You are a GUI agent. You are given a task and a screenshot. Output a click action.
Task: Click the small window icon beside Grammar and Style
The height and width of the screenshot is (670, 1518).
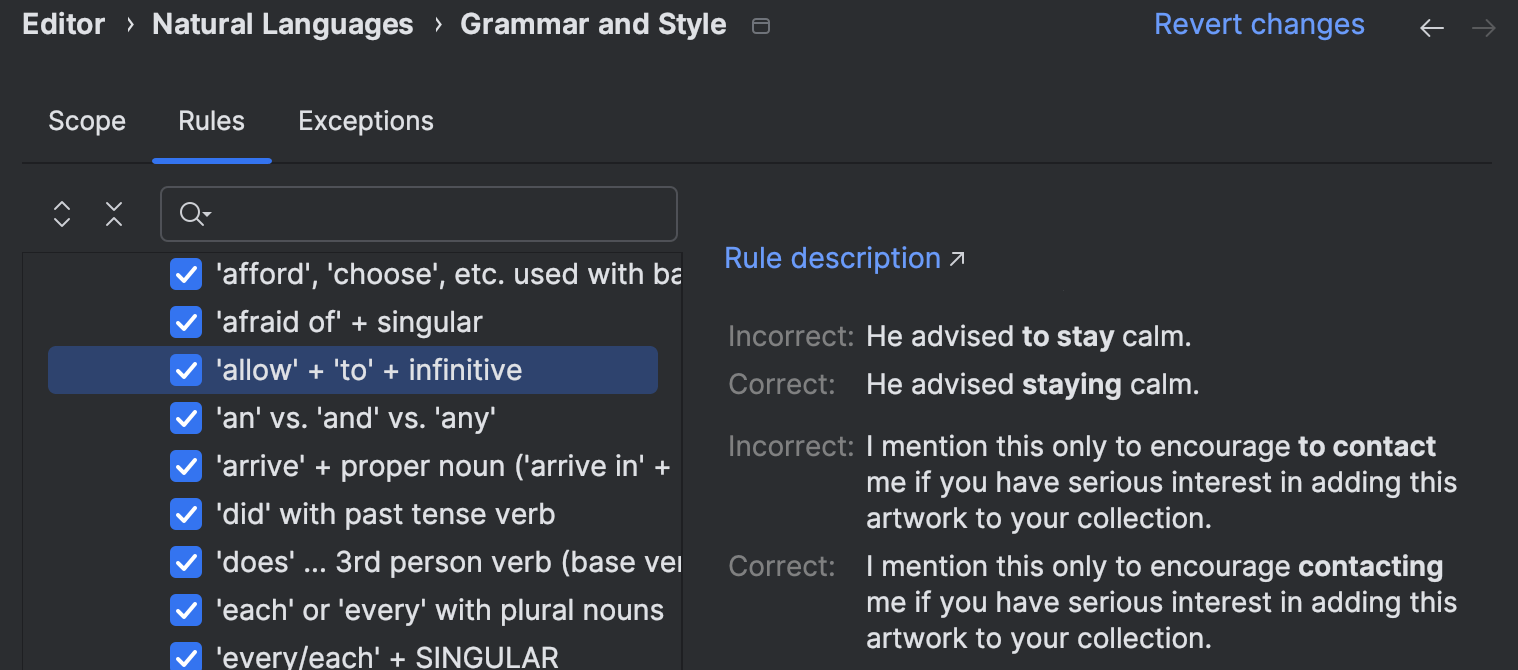[x=761, y=27]
